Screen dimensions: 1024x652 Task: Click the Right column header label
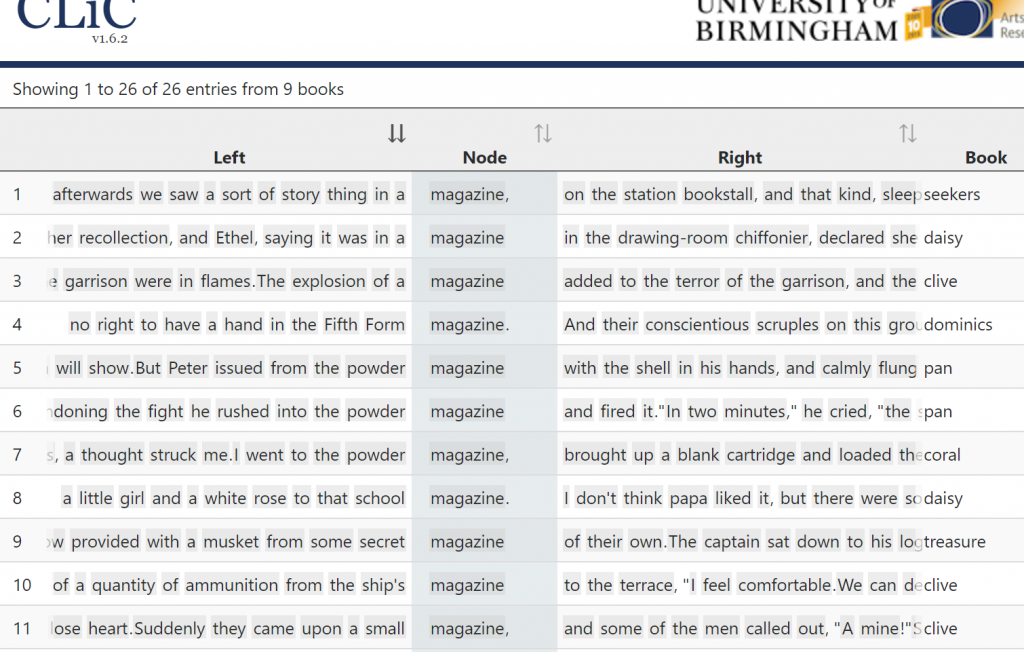point(739,157)
